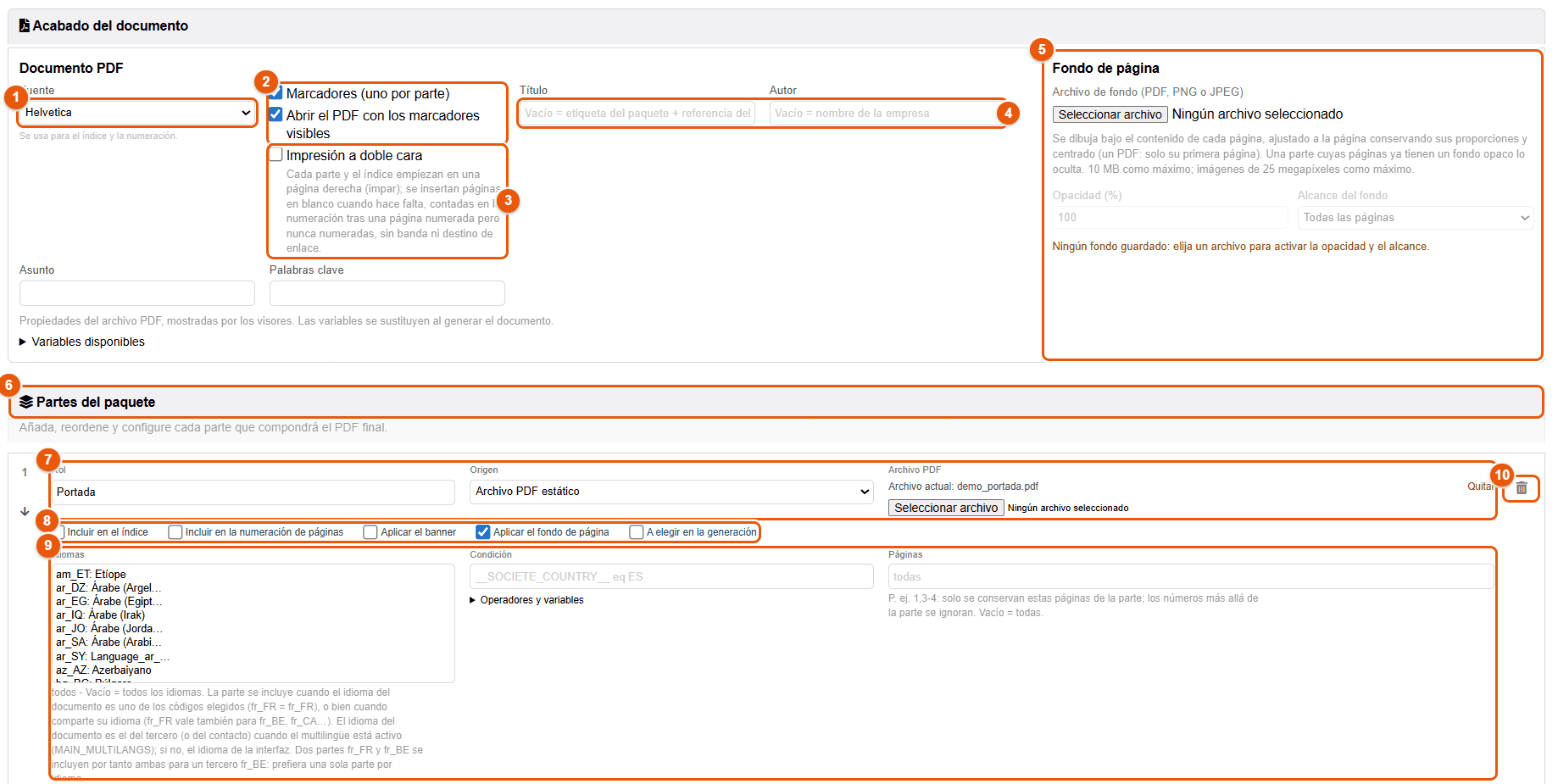Expand Variables disponibles

click(82, 342)
